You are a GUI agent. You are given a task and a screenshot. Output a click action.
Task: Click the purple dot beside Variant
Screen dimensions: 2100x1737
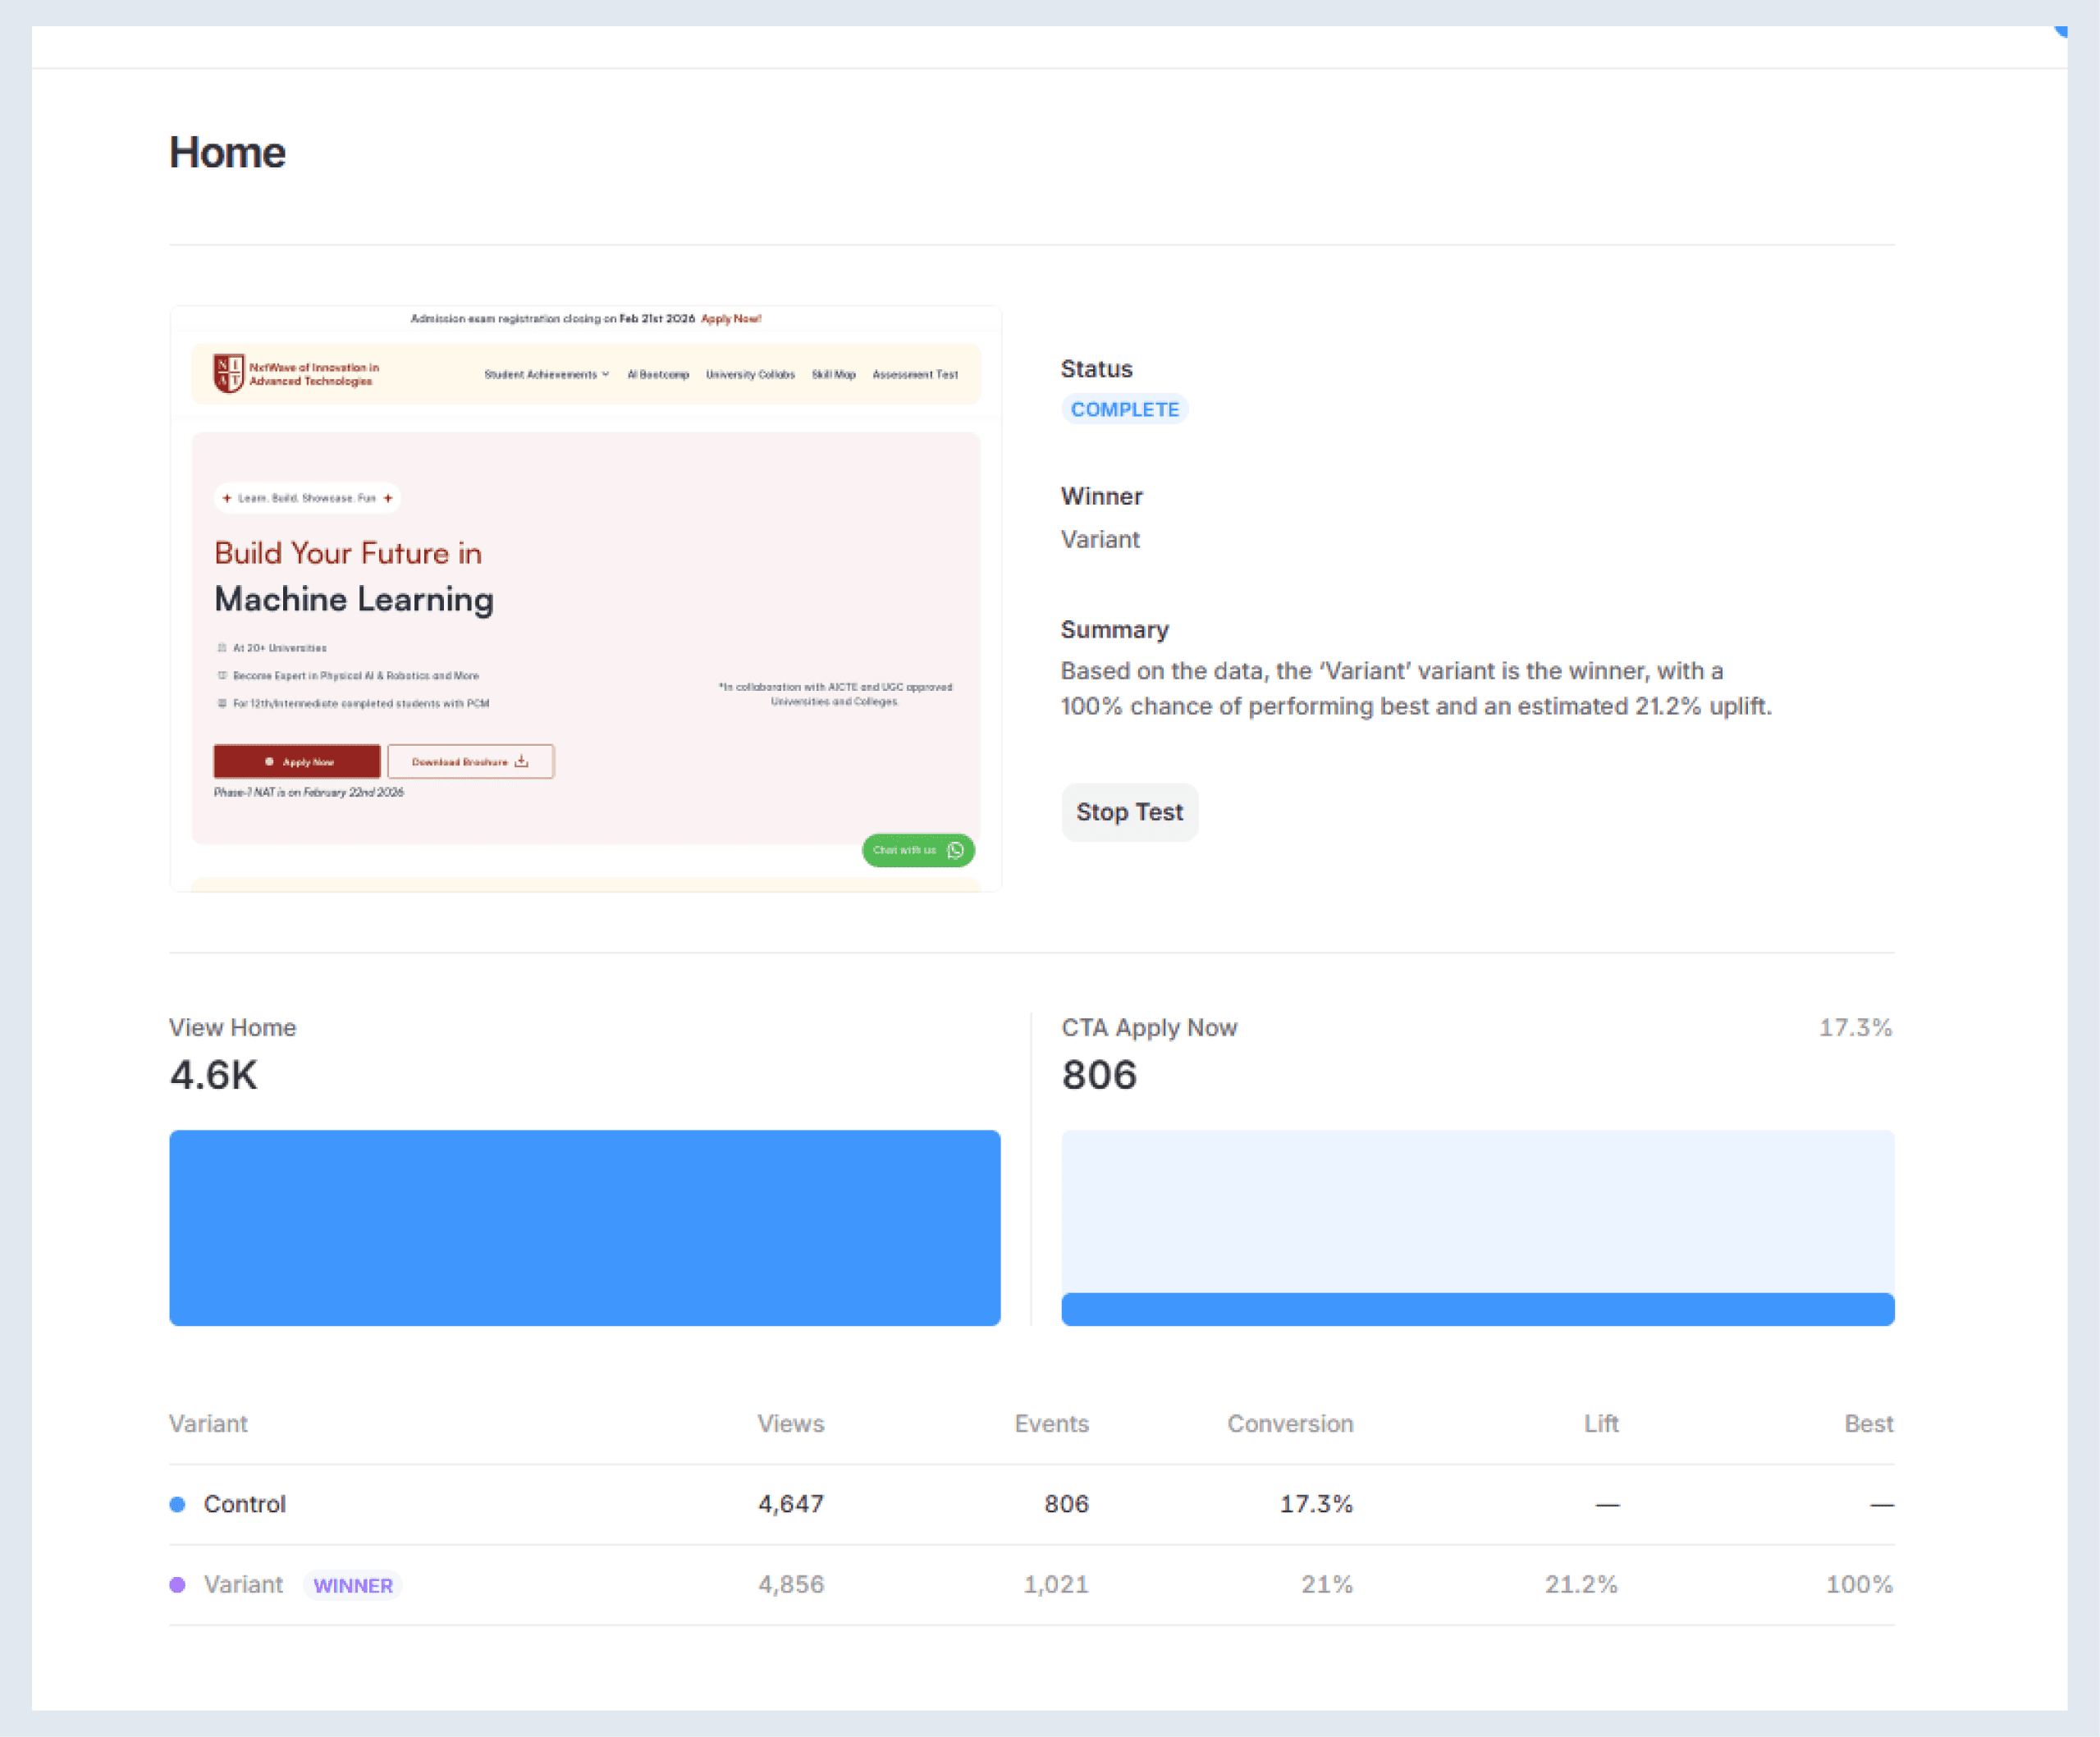[x=178, y=1584]
